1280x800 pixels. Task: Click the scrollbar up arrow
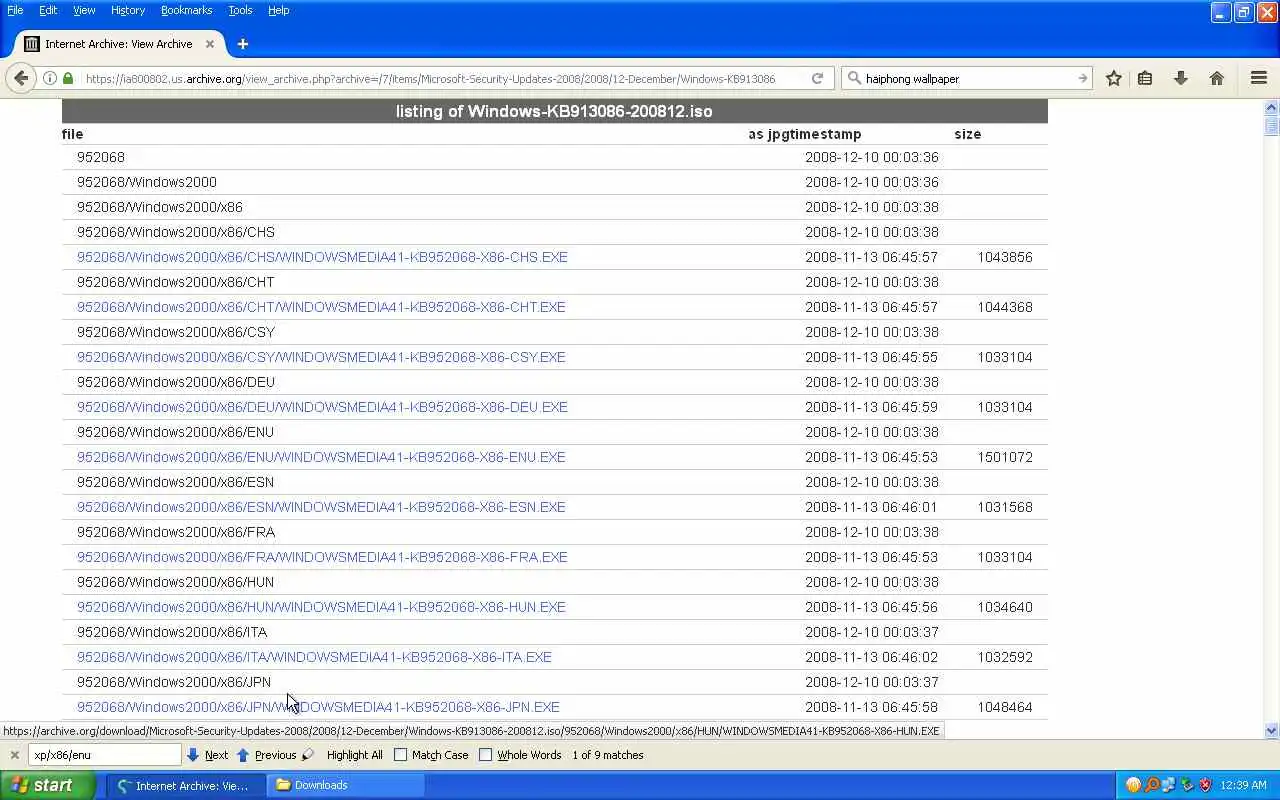(x=1271, y=107)
